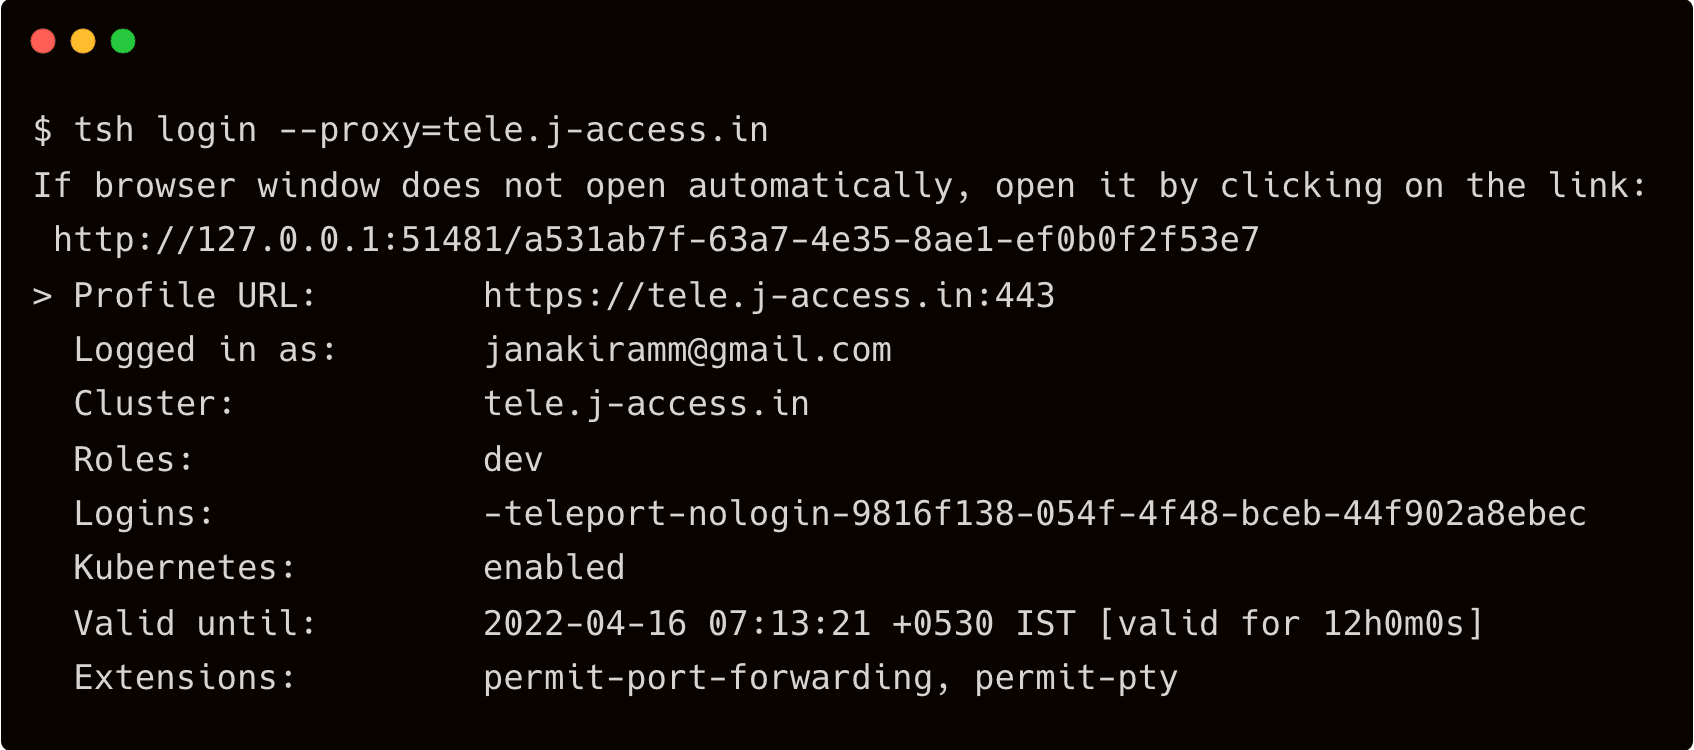Click the 2022-04-16 07:13:21 timestamp
1694x750 pixels.
(677, 624)
